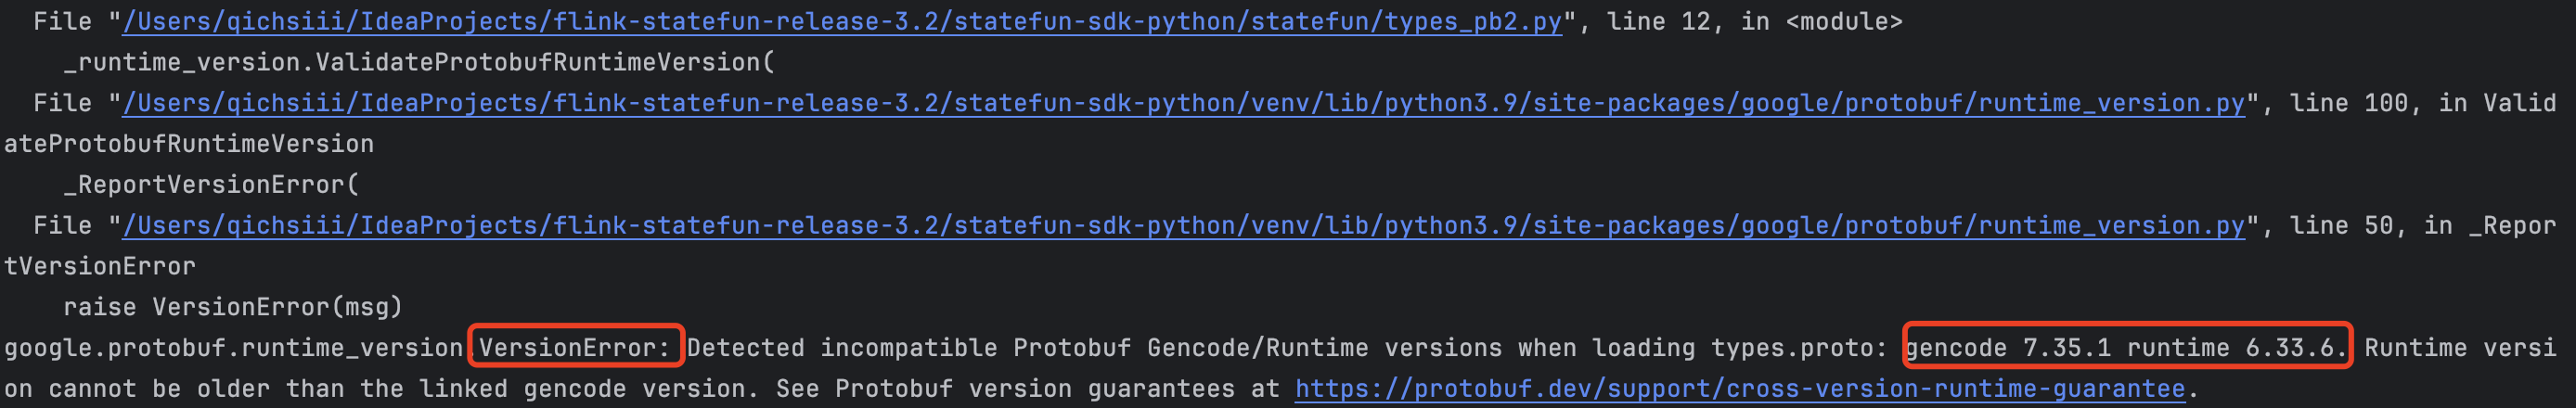
Task: Click the "google.protobuf.runtime_version" text
Action: point(234,347)
